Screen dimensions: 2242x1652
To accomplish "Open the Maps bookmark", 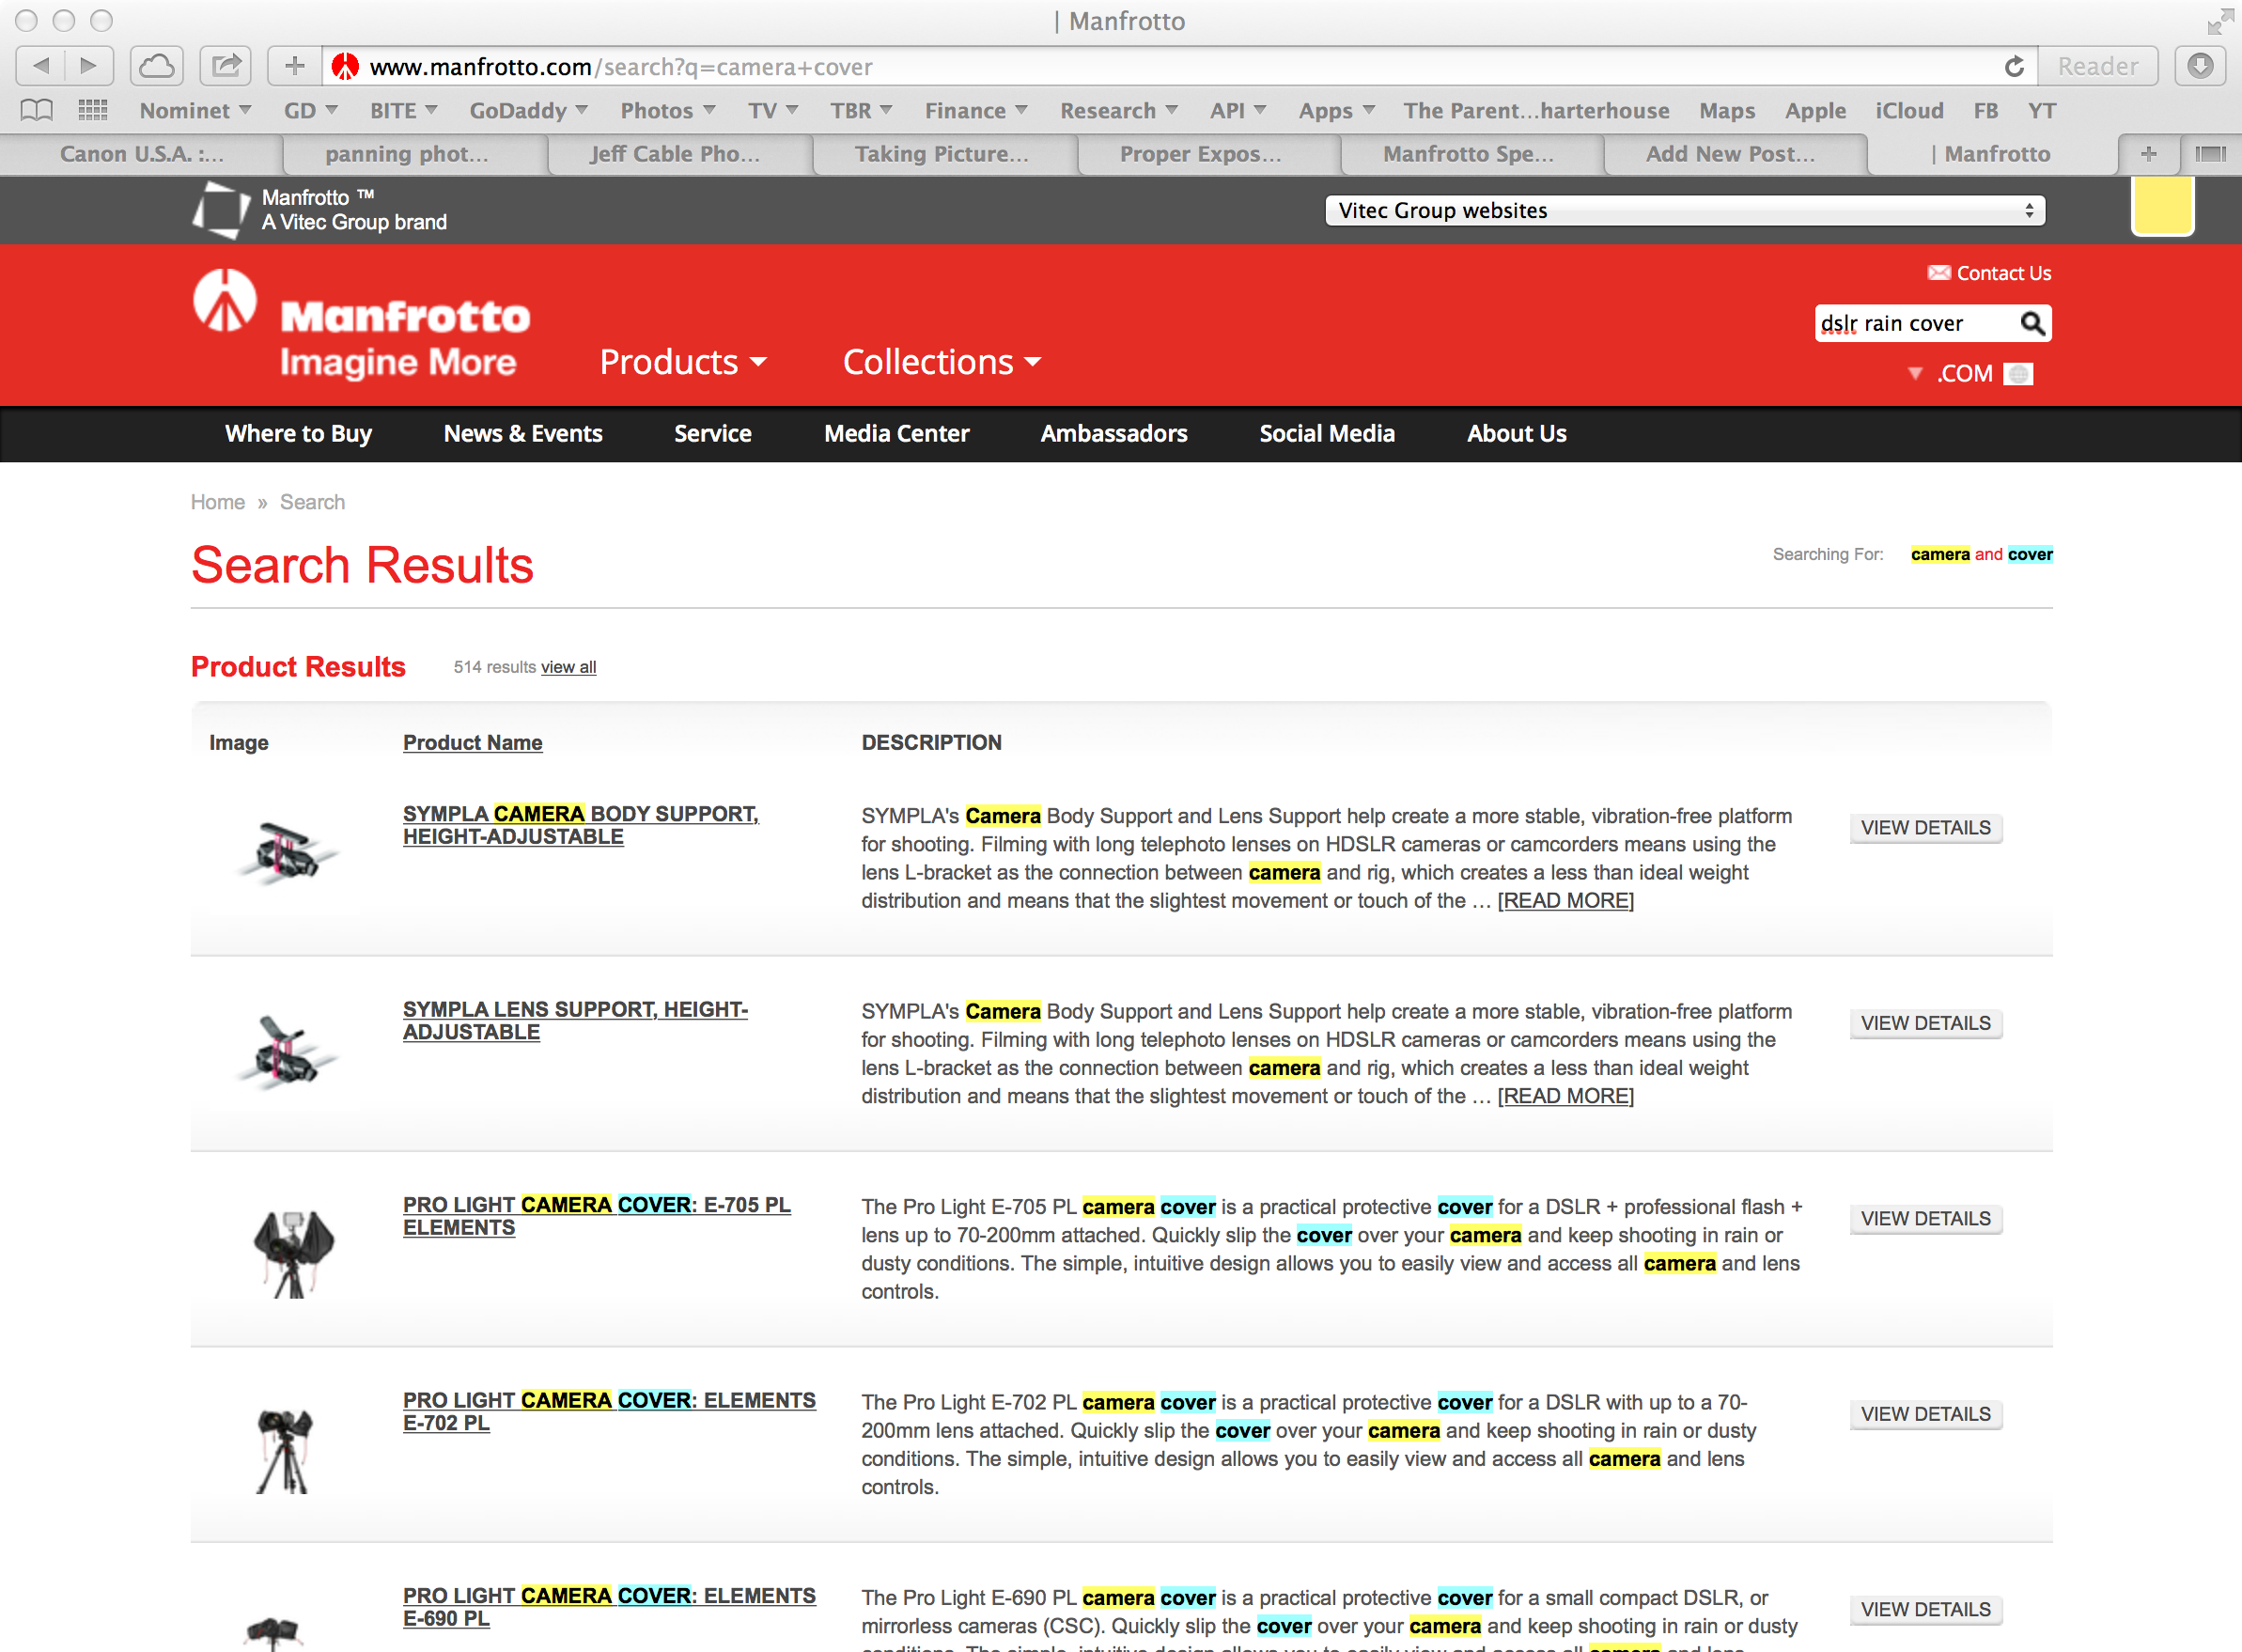I will pos(1727,110).
